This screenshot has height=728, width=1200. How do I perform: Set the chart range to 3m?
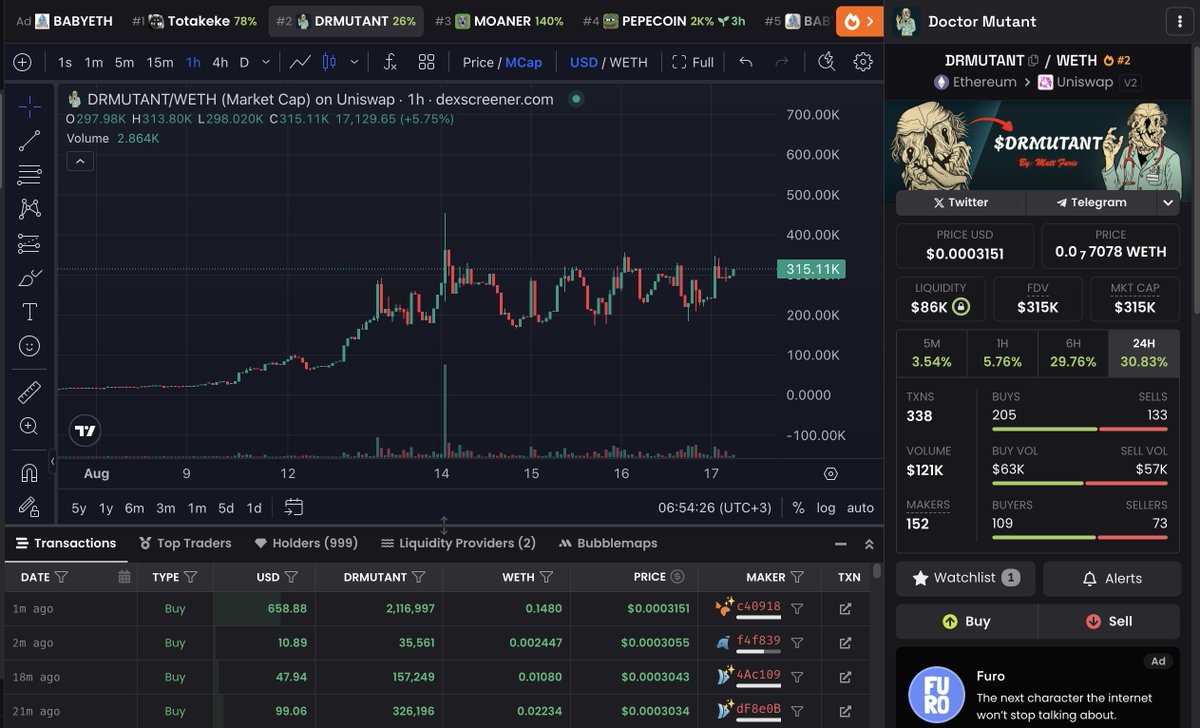pyautogui.click(x=165, y=508)
